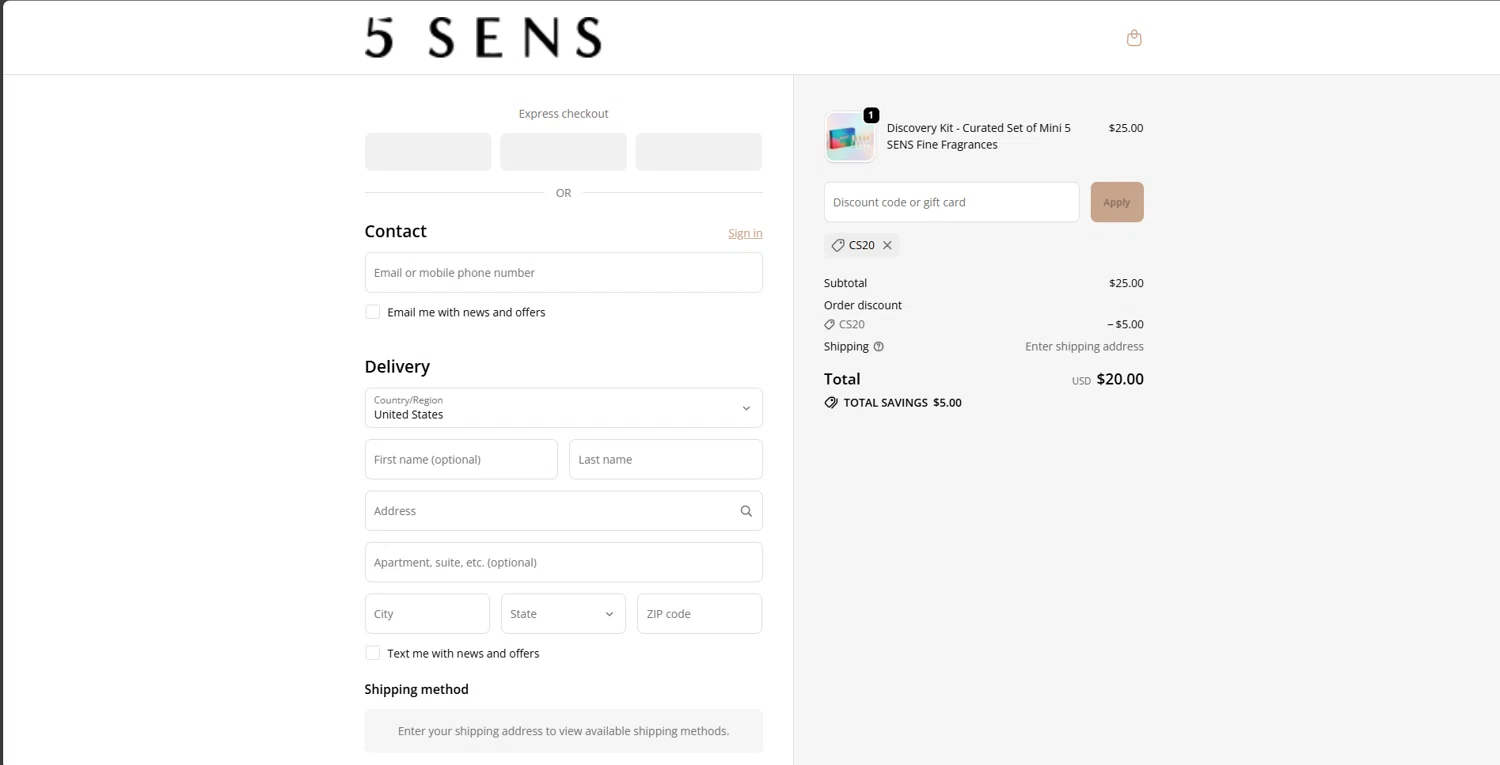Focus the Apartment, suite, etc. field
Viewport: 1500px width, 765px height.
tap(563, 562)
